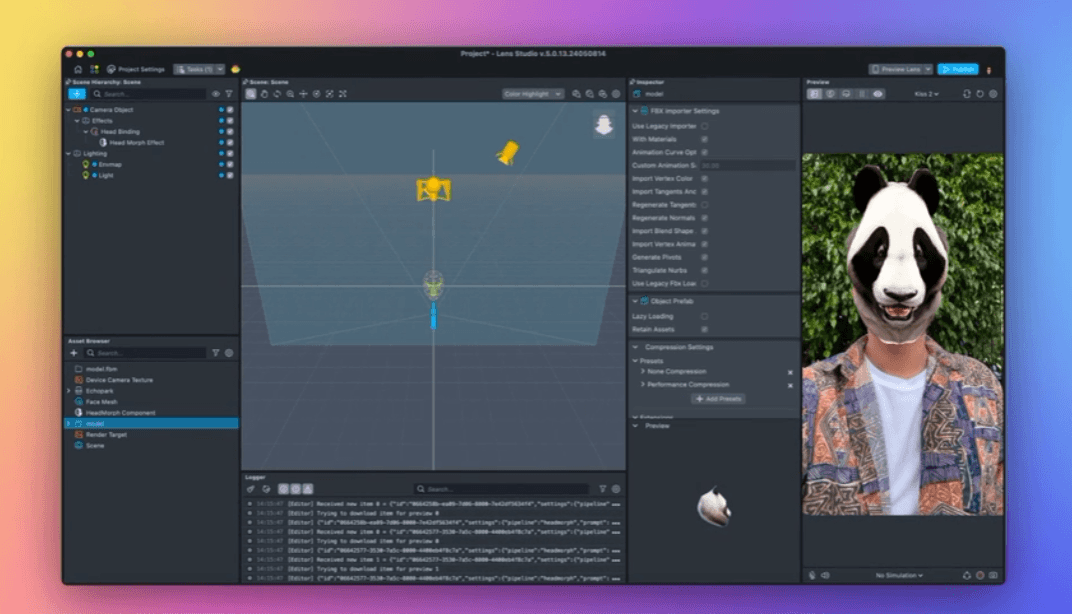
Task: Click the eye filter icon in Scene Hierarchy
Action: (x=215, y=94)
